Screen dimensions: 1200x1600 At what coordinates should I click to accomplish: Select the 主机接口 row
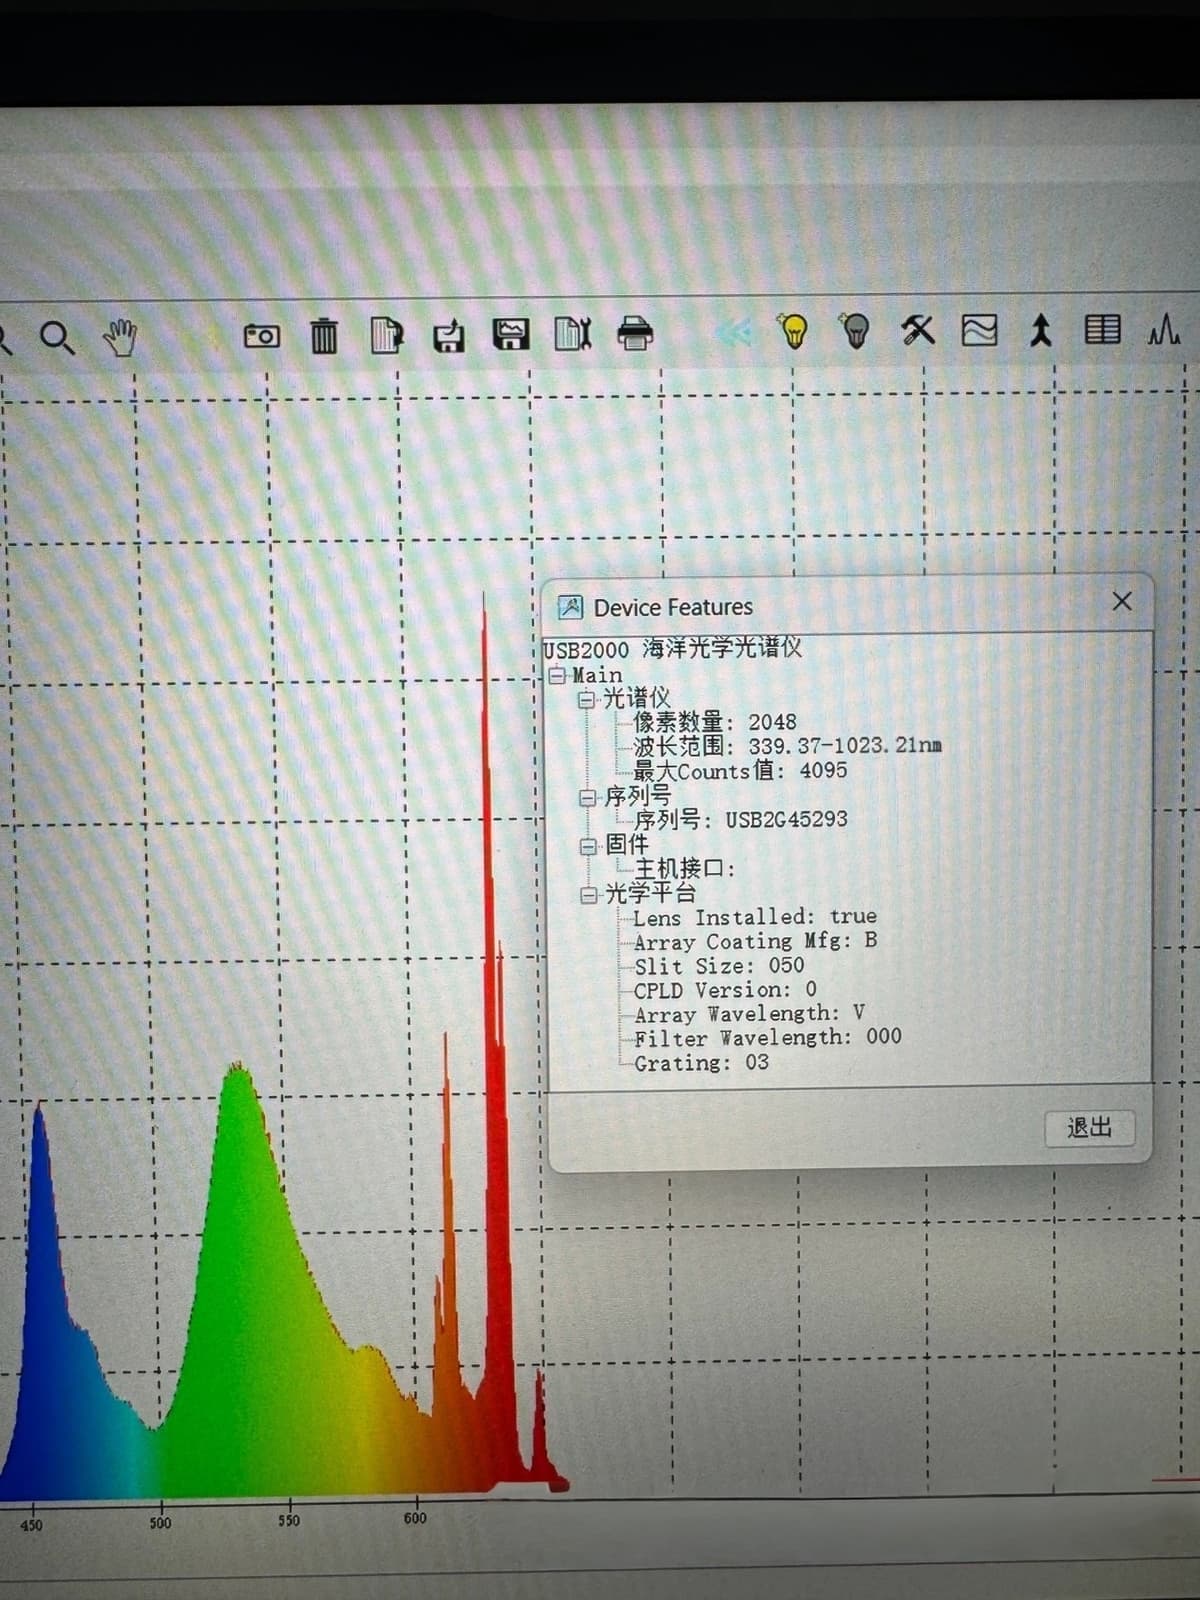[686, 868]
